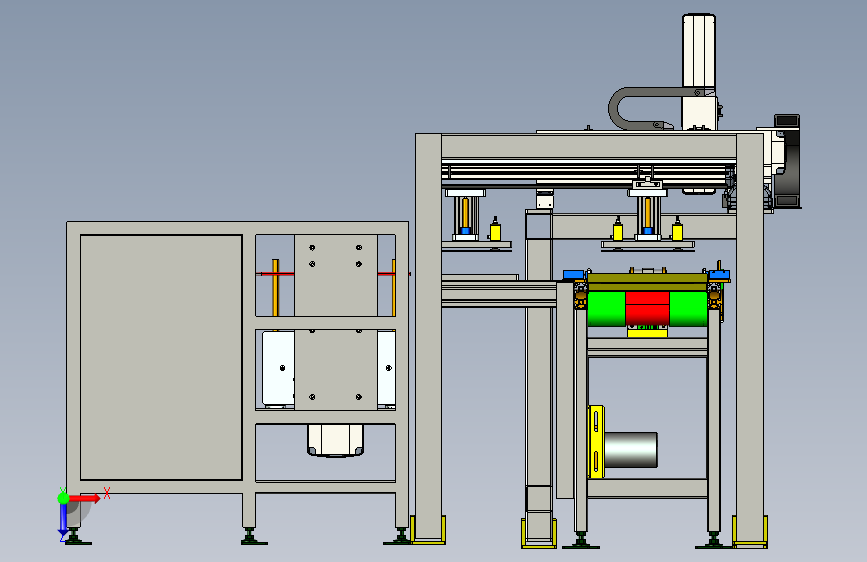Image resolution: width=867 pixels, height=562 pixels.
Task: Select the lower screw plate in the cabinet
Action: tap(336, 370)
